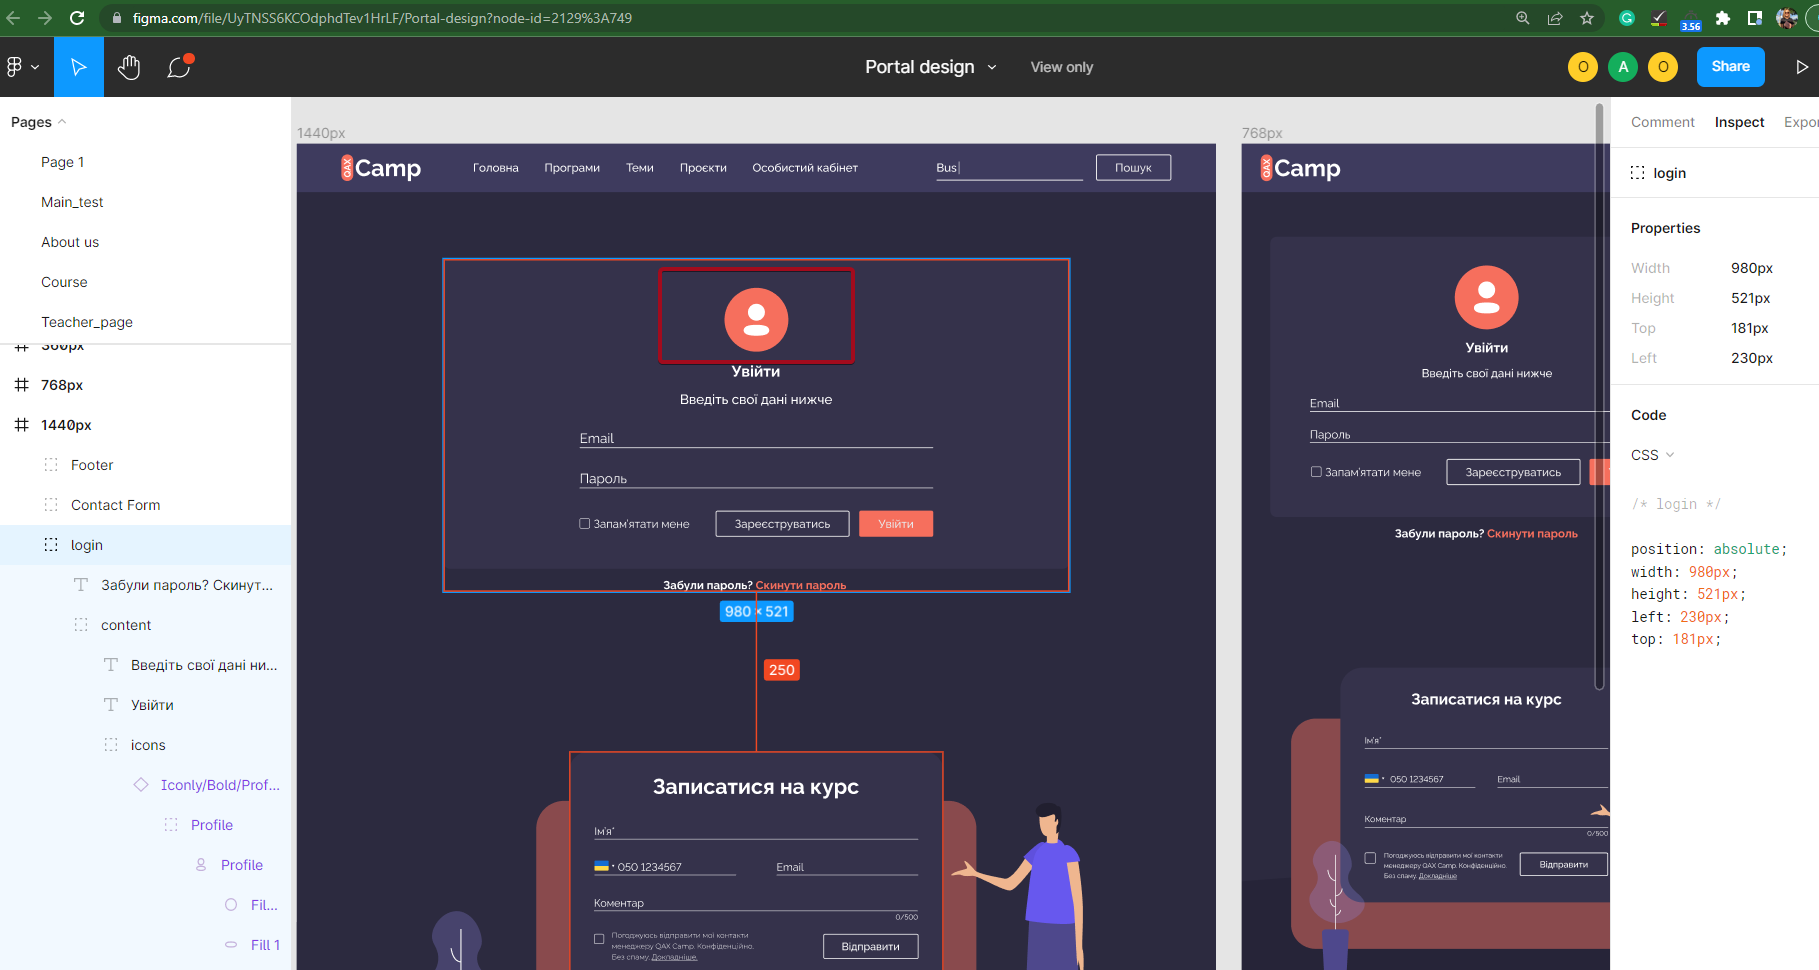Click the browser share icon in address bar

[1555, 18]
